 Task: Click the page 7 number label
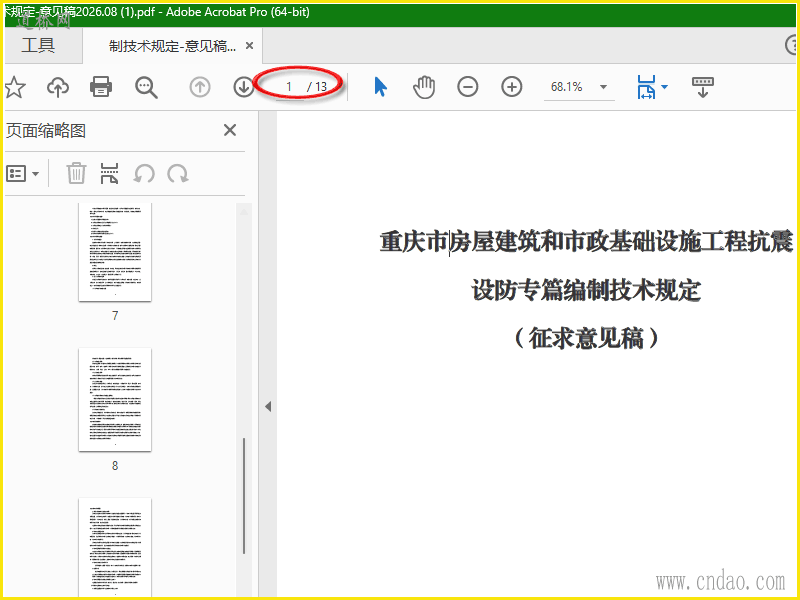[x=115, y=316]
